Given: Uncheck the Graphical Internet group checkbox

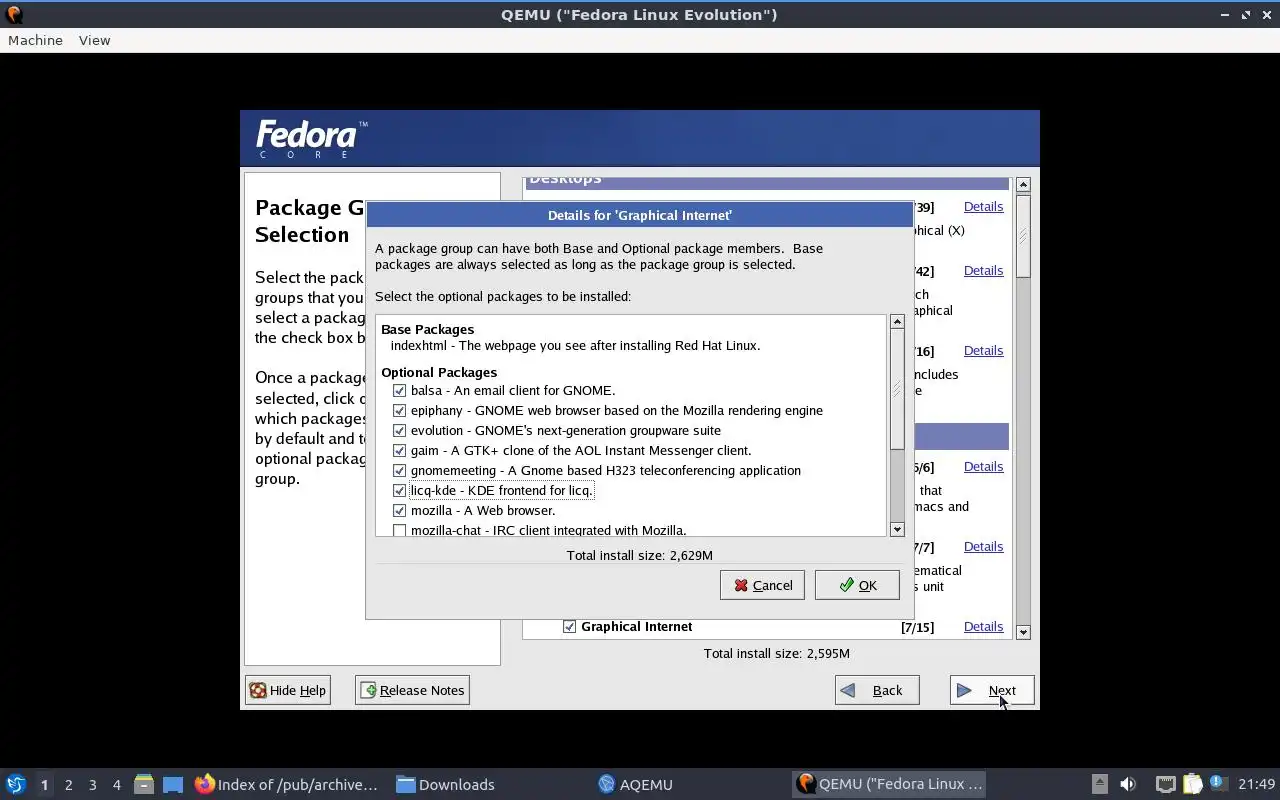Looking at the screenshot, I should coord(569,626).
